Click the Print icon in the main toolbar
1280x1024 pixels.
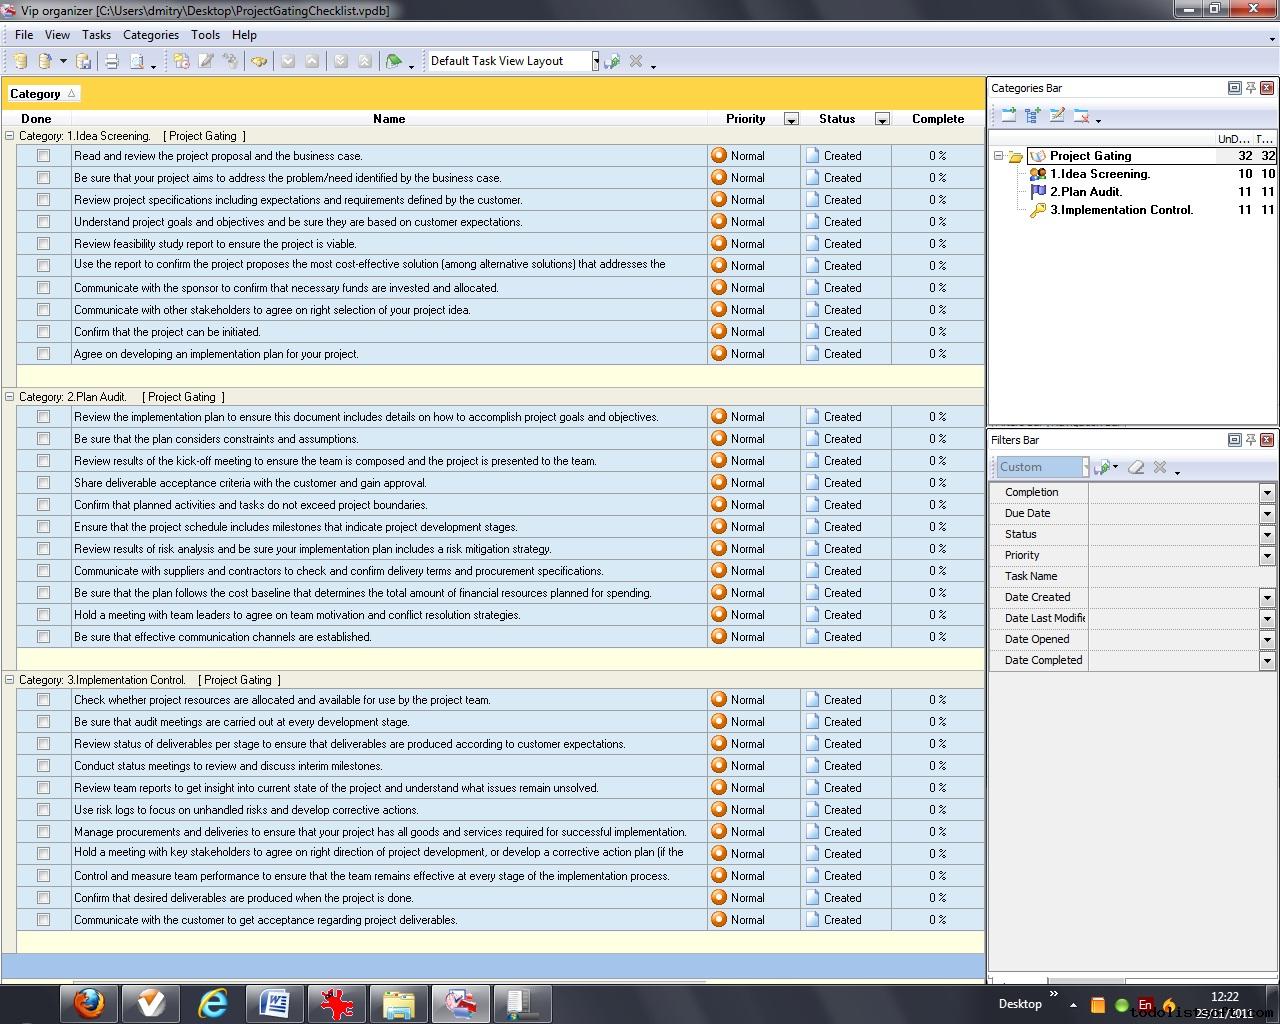pyautogui.click(x=112, y=61)
